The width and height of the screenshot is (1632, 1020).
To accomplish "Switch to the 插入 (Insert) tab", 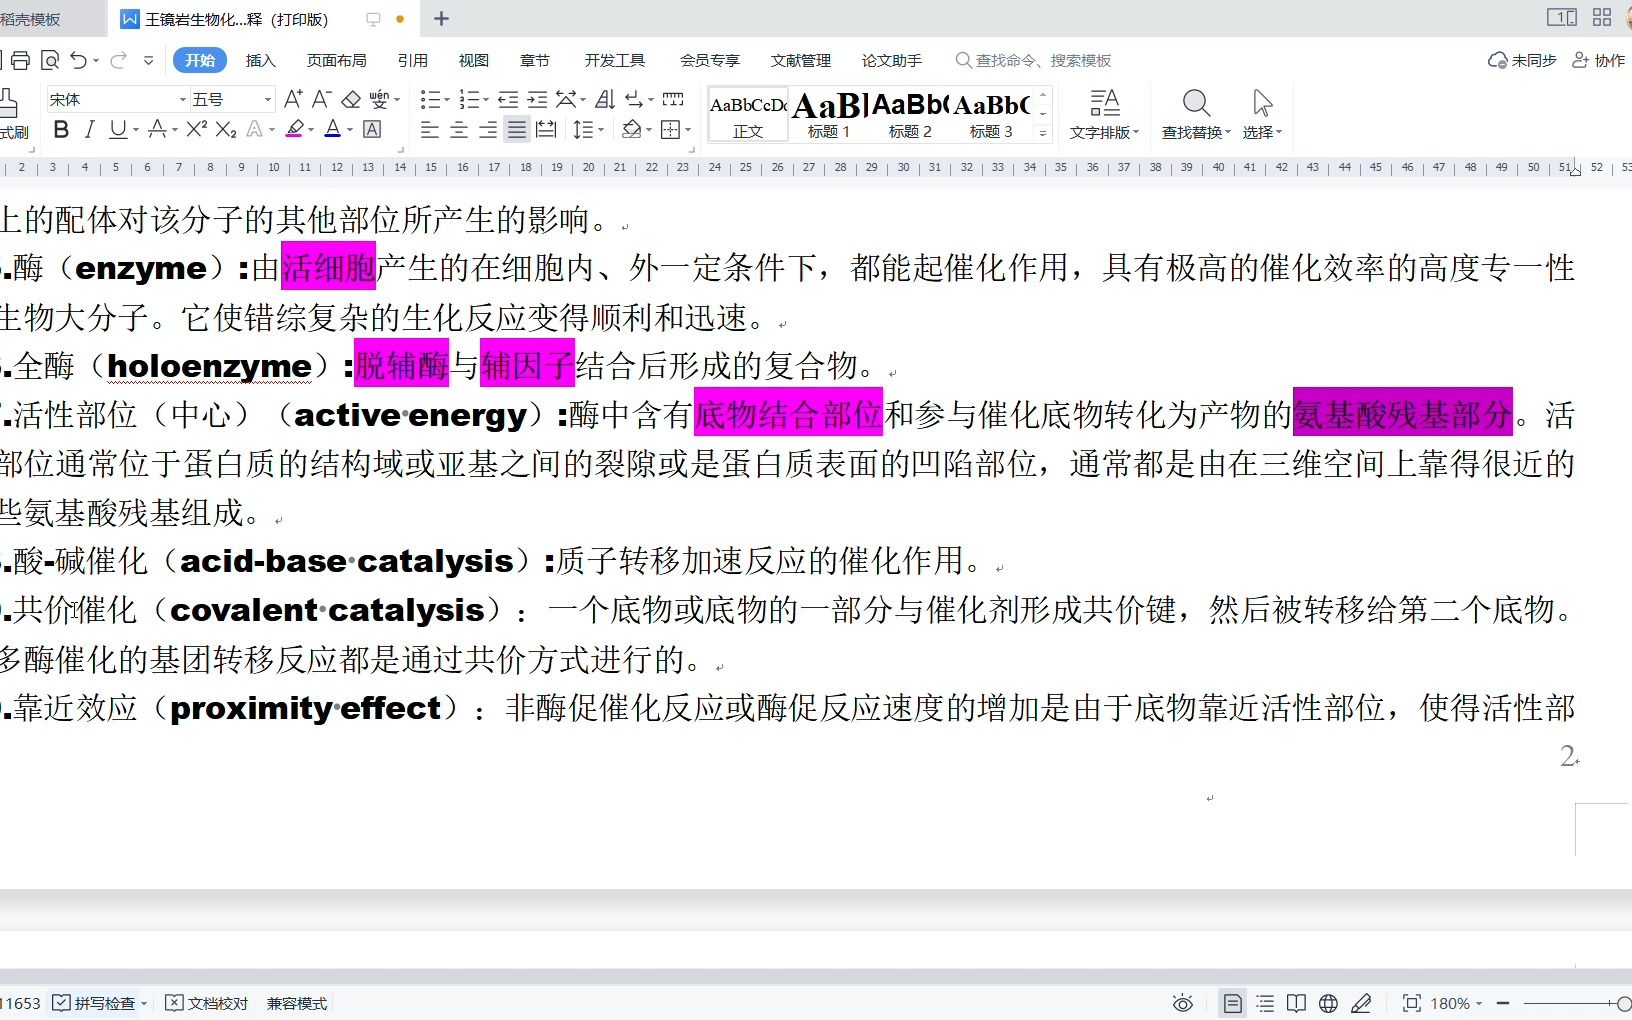I will [260, 60].
